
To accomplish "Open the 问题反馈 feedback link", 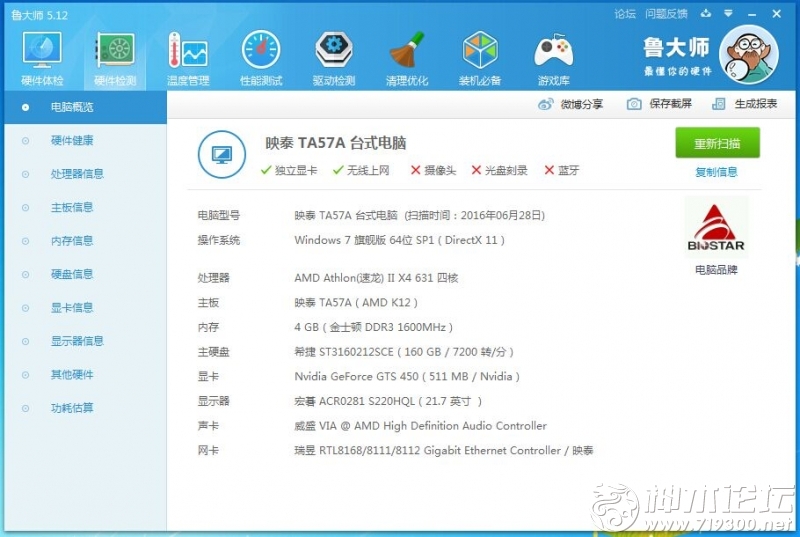I will pyautogui.click(x=666, y=14).
